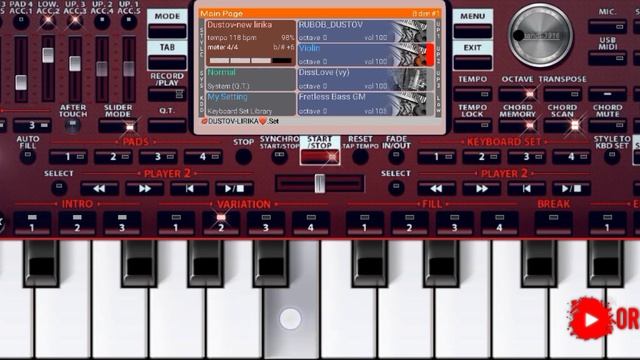This screenshot has width=640, height=360.
Task: Trigger the BREAK button
Action: pyautogui.click(x=553, y=223)
